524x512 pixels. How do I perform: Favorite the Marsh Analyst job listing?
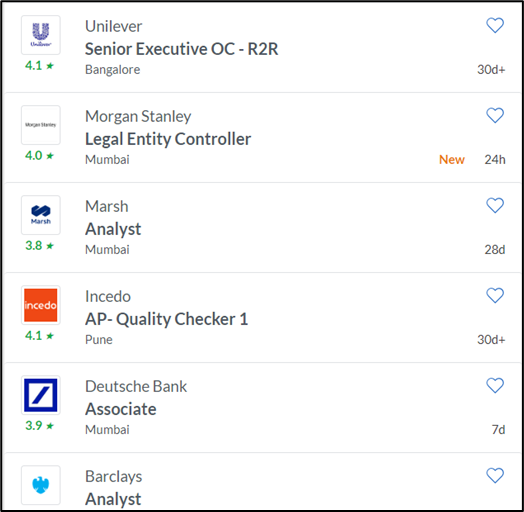point(495,205)
